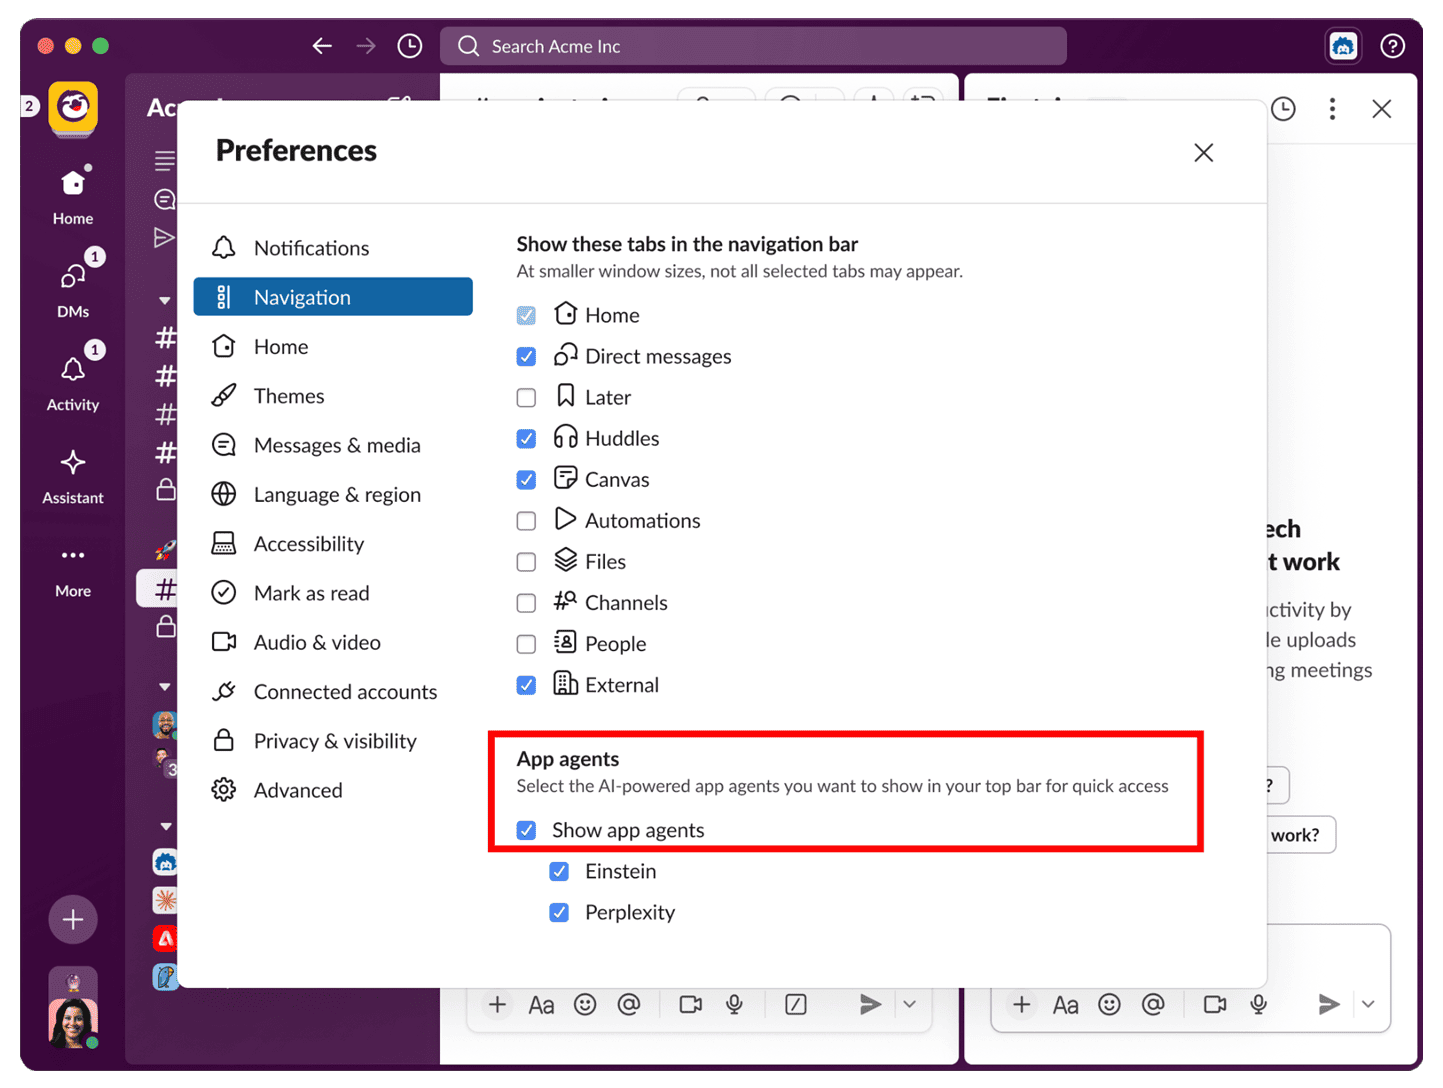Open Themes preferences

[333, 396]
